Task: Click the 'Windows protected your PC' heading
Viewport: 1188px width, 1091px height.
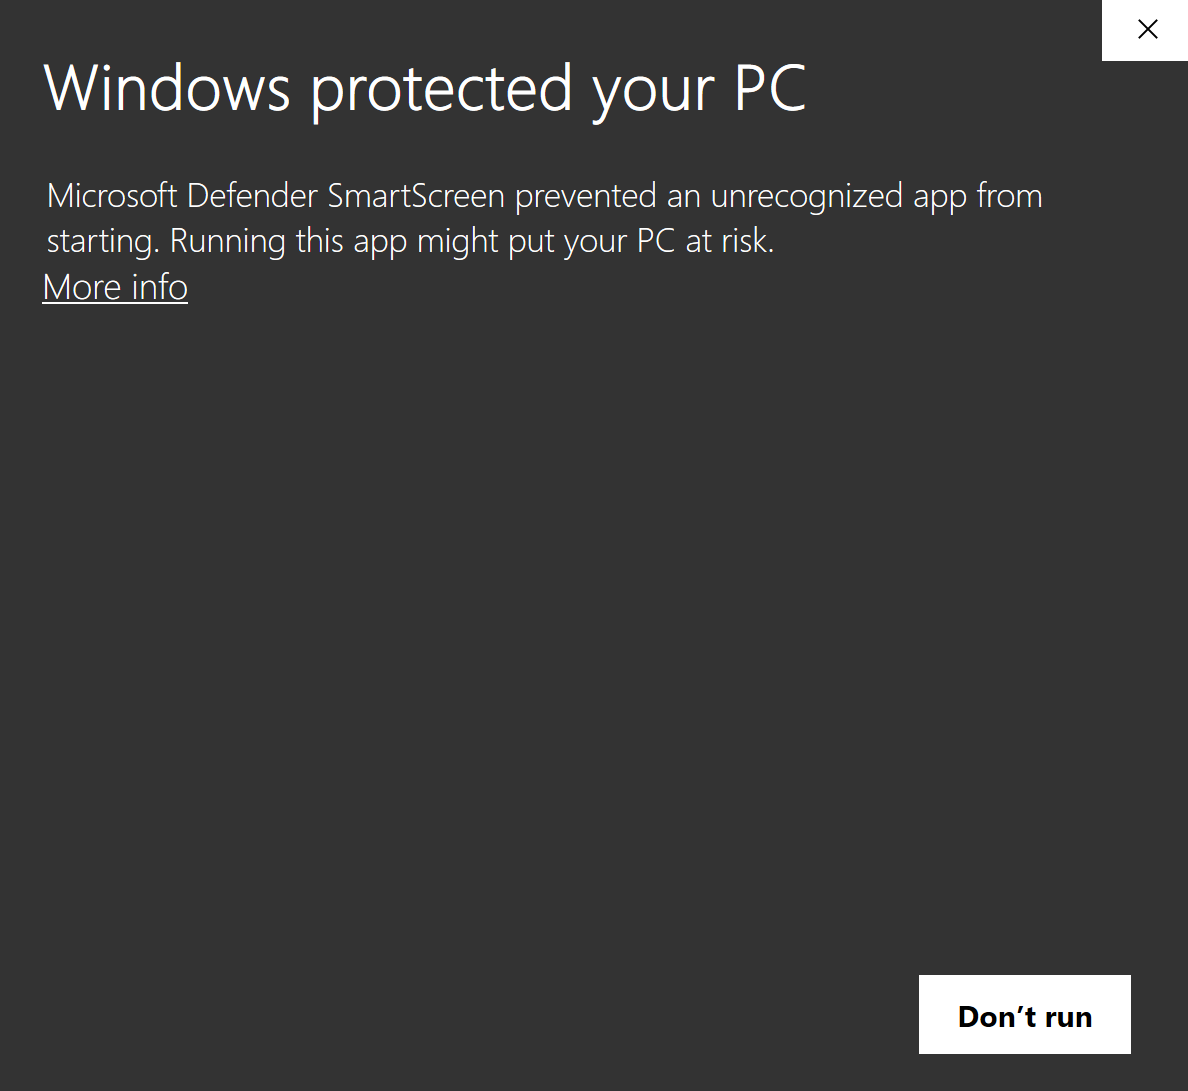Action: pos(425,89)
